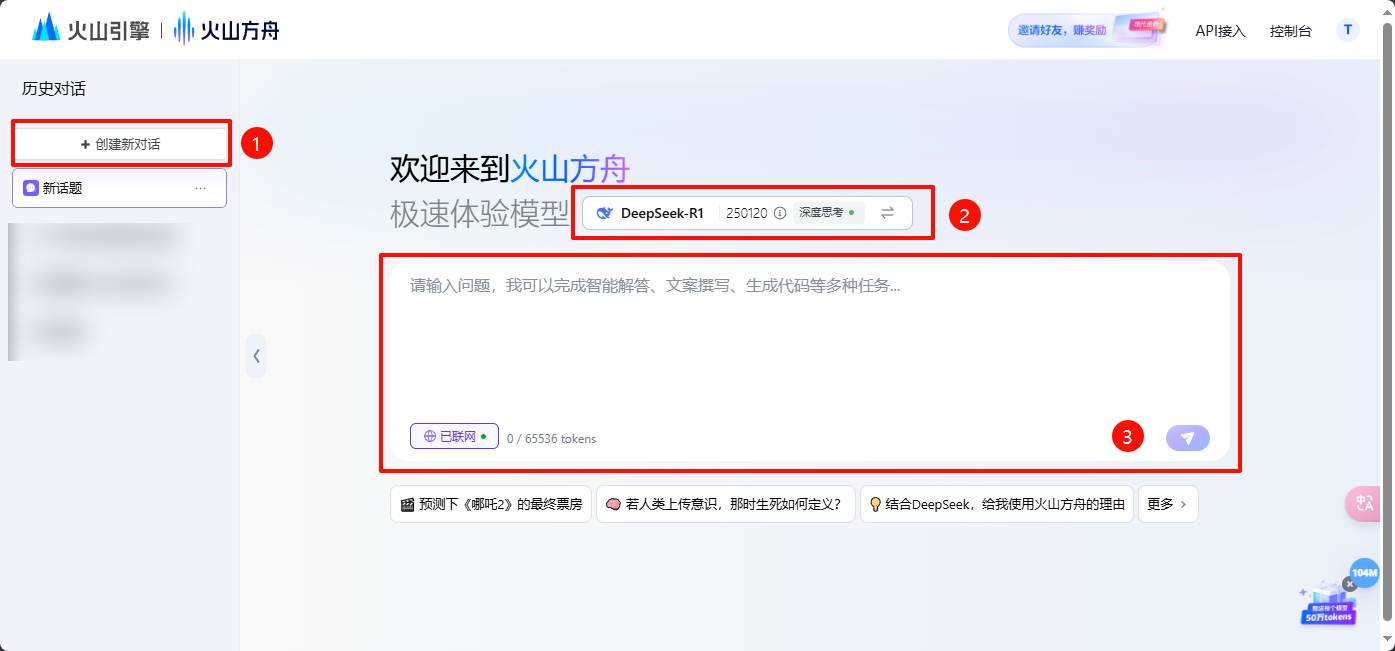Close the promotion widget with the x
Image resolution: width=1395 pixels, height=651 pixels.
coord(1349,584)
